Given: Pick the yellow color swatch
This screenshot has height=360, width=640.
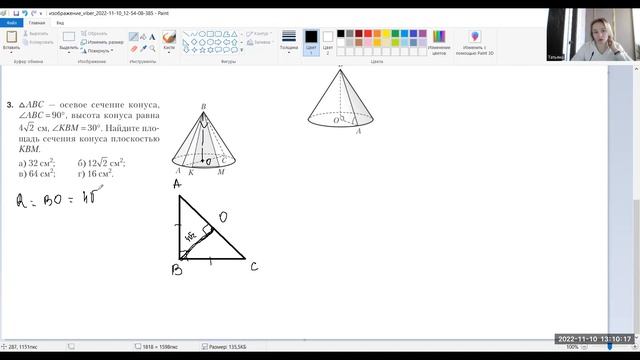Looking at the screenshot, I should tap(386, 33).
